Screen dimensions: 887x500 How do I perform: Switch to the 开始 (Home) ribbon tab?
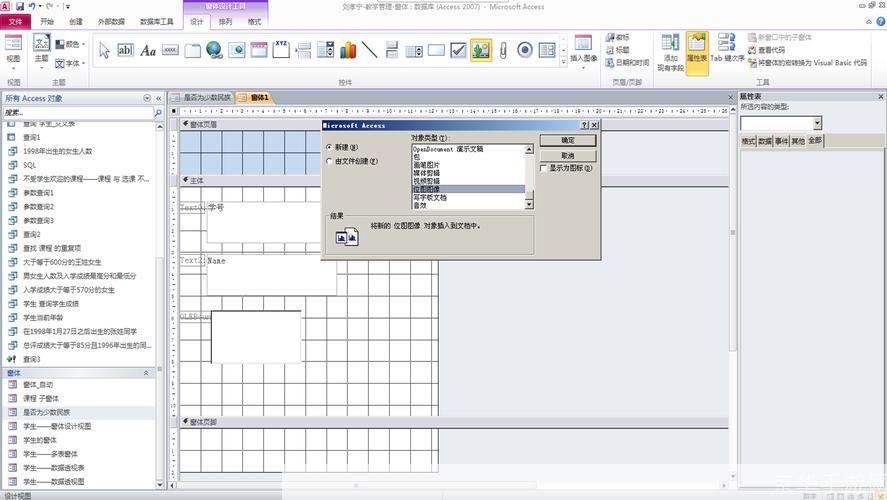tap(47, 21)
